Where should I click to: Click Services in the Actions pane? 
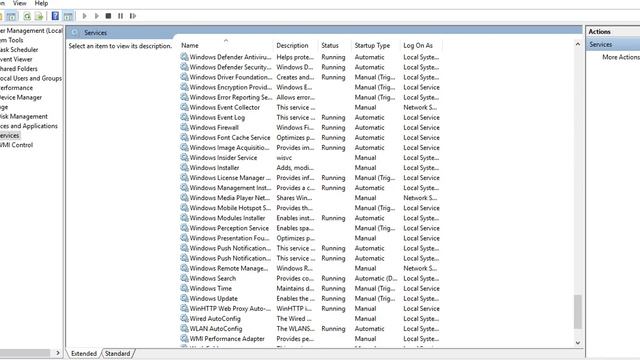pos(601,44)
